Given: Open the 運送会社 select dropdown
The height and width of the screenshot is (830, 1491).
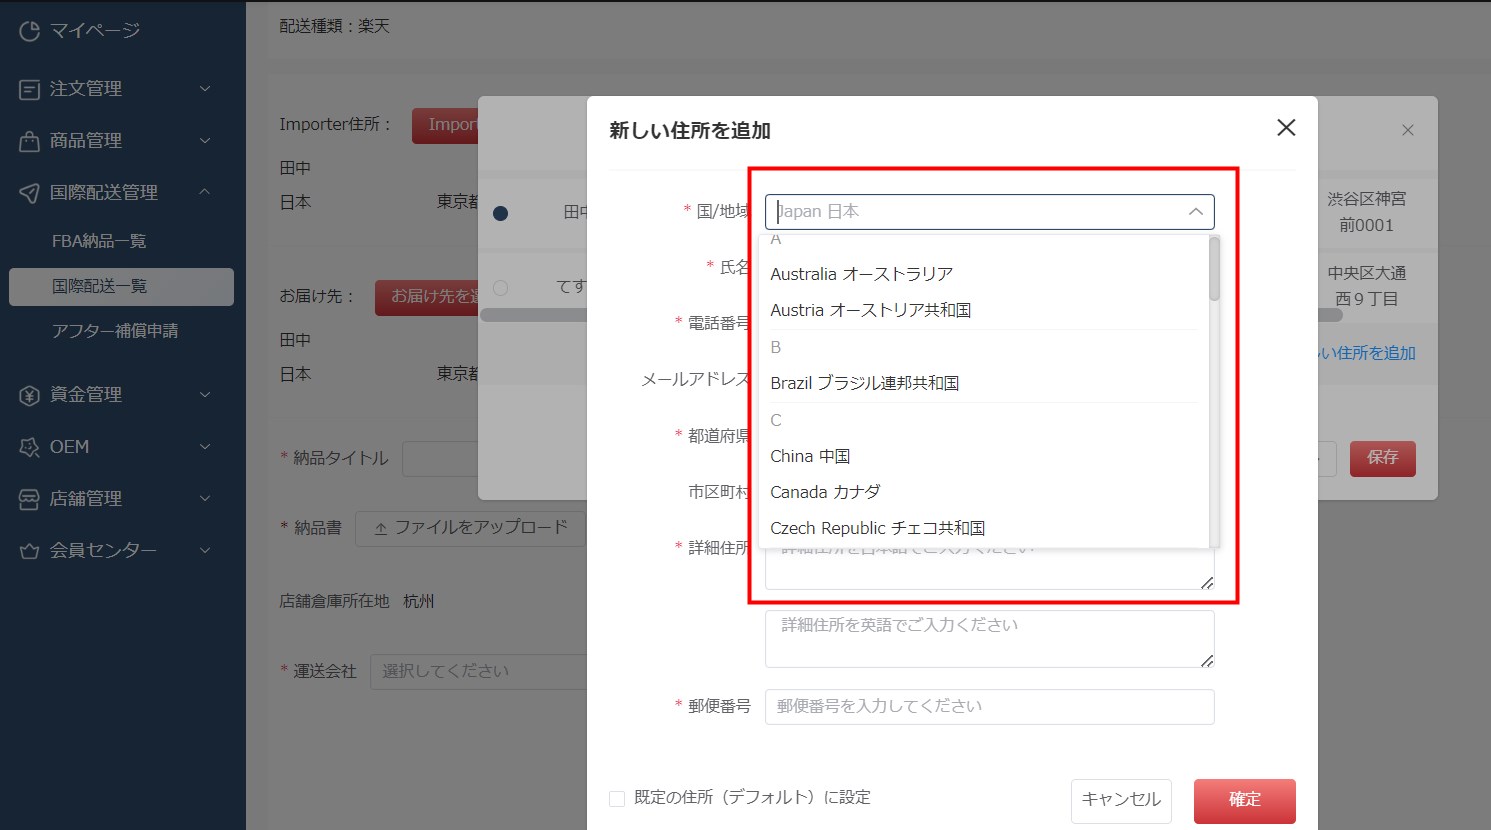Looking at the screenshot, I should pyautogui.click(x=478, y=671).
